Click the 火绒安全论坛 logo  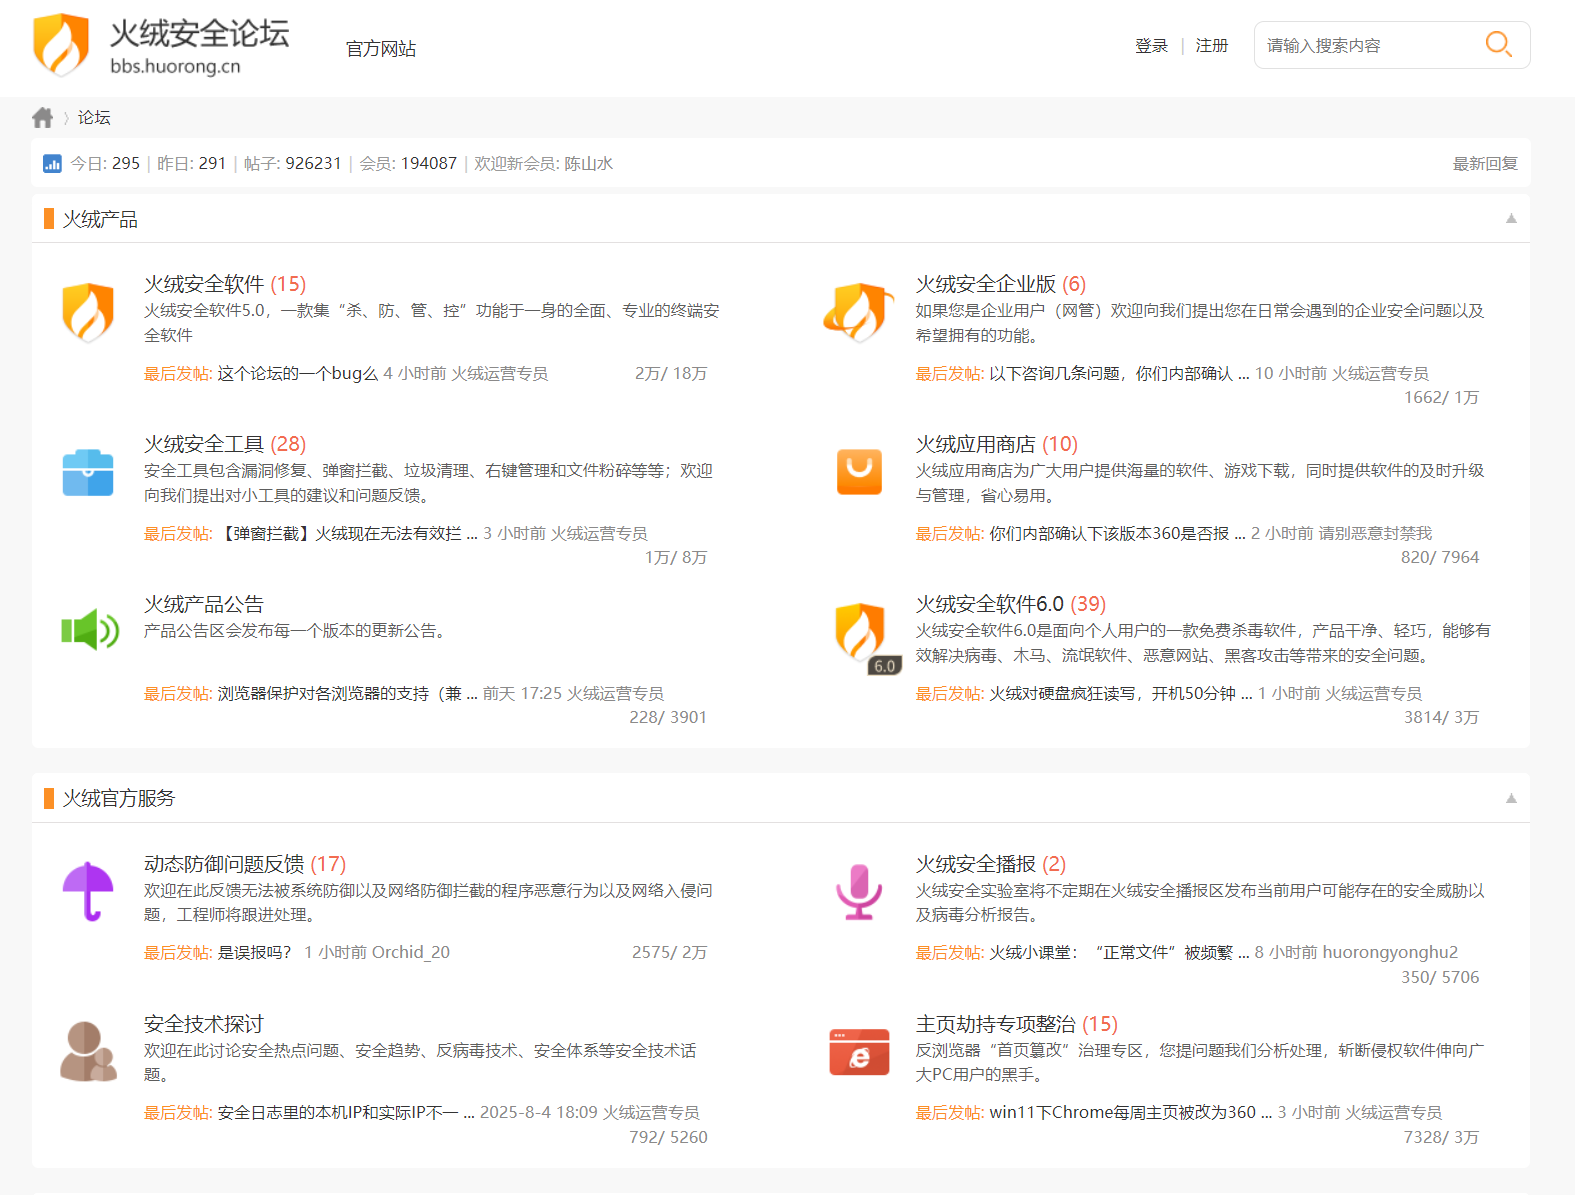pyautogui.click(x=161, y=45)
